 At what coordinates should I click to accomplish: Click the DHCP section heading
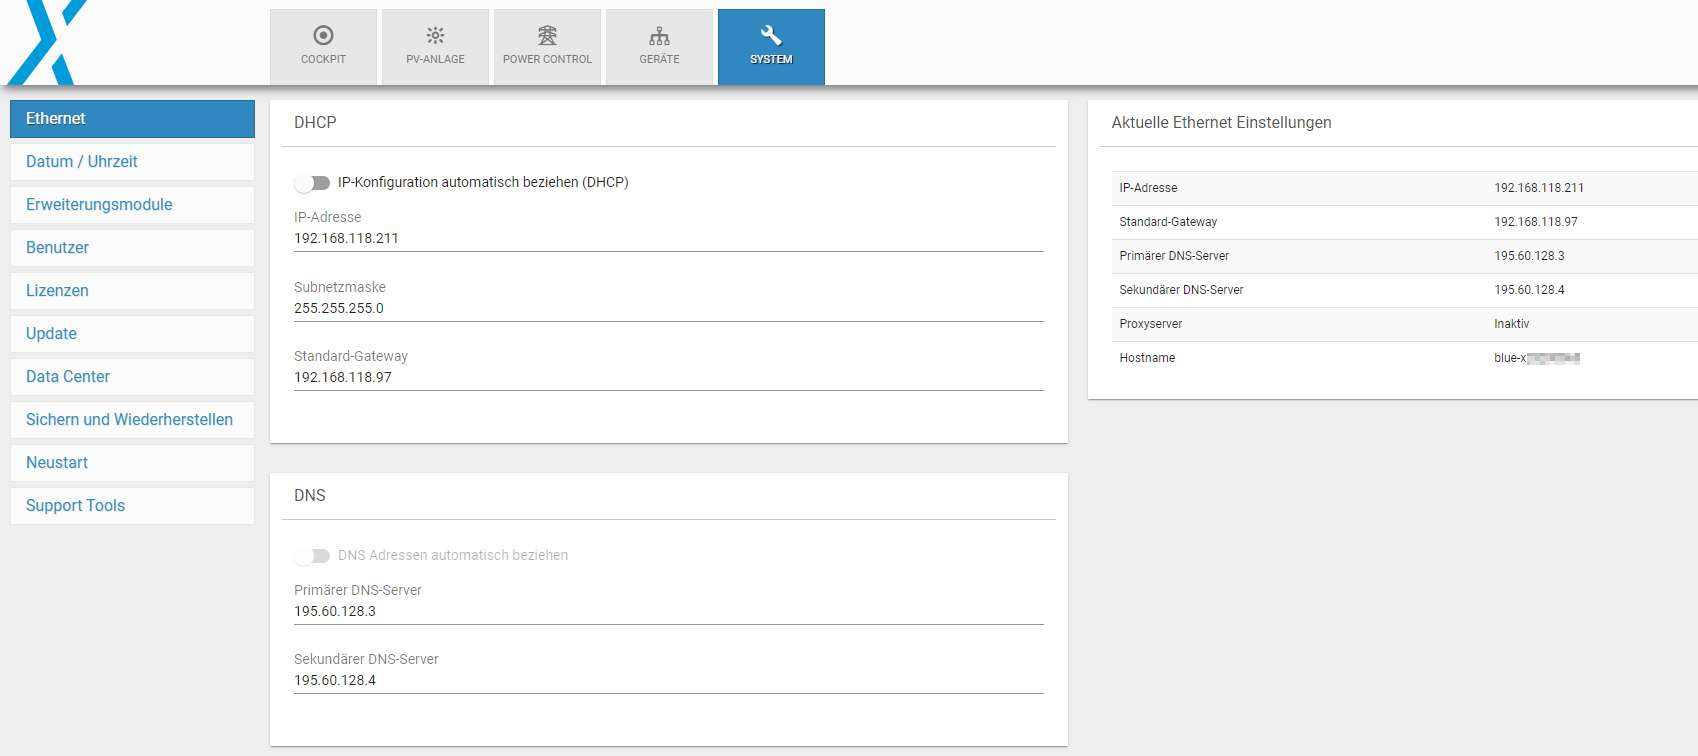point(315,122)
